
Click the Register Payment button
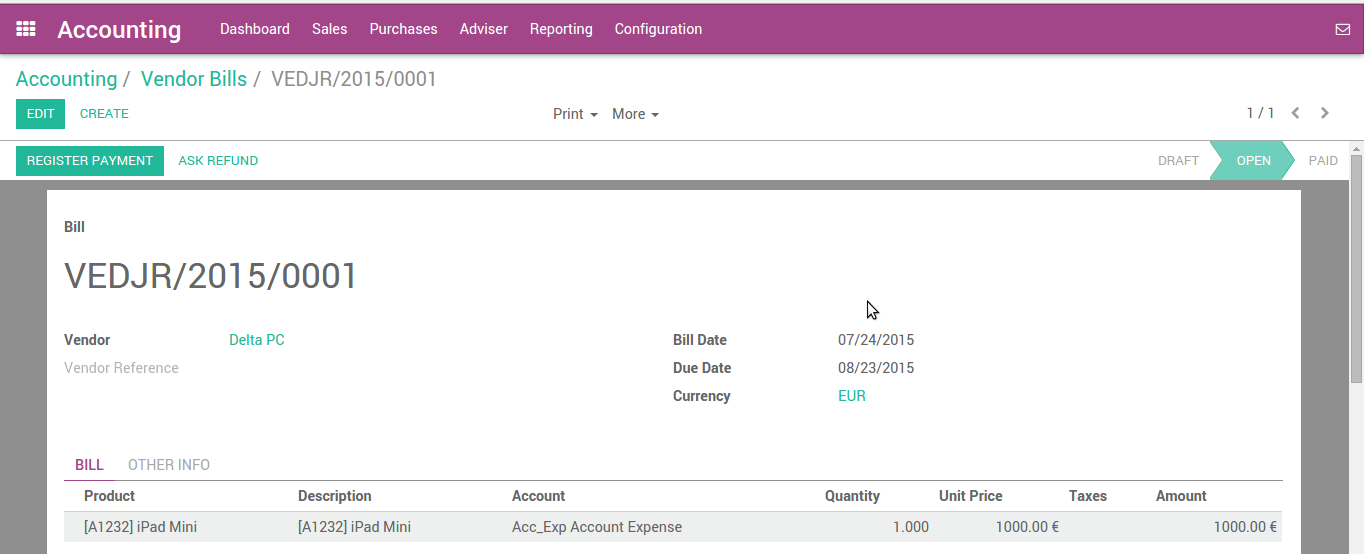[90, 161]
